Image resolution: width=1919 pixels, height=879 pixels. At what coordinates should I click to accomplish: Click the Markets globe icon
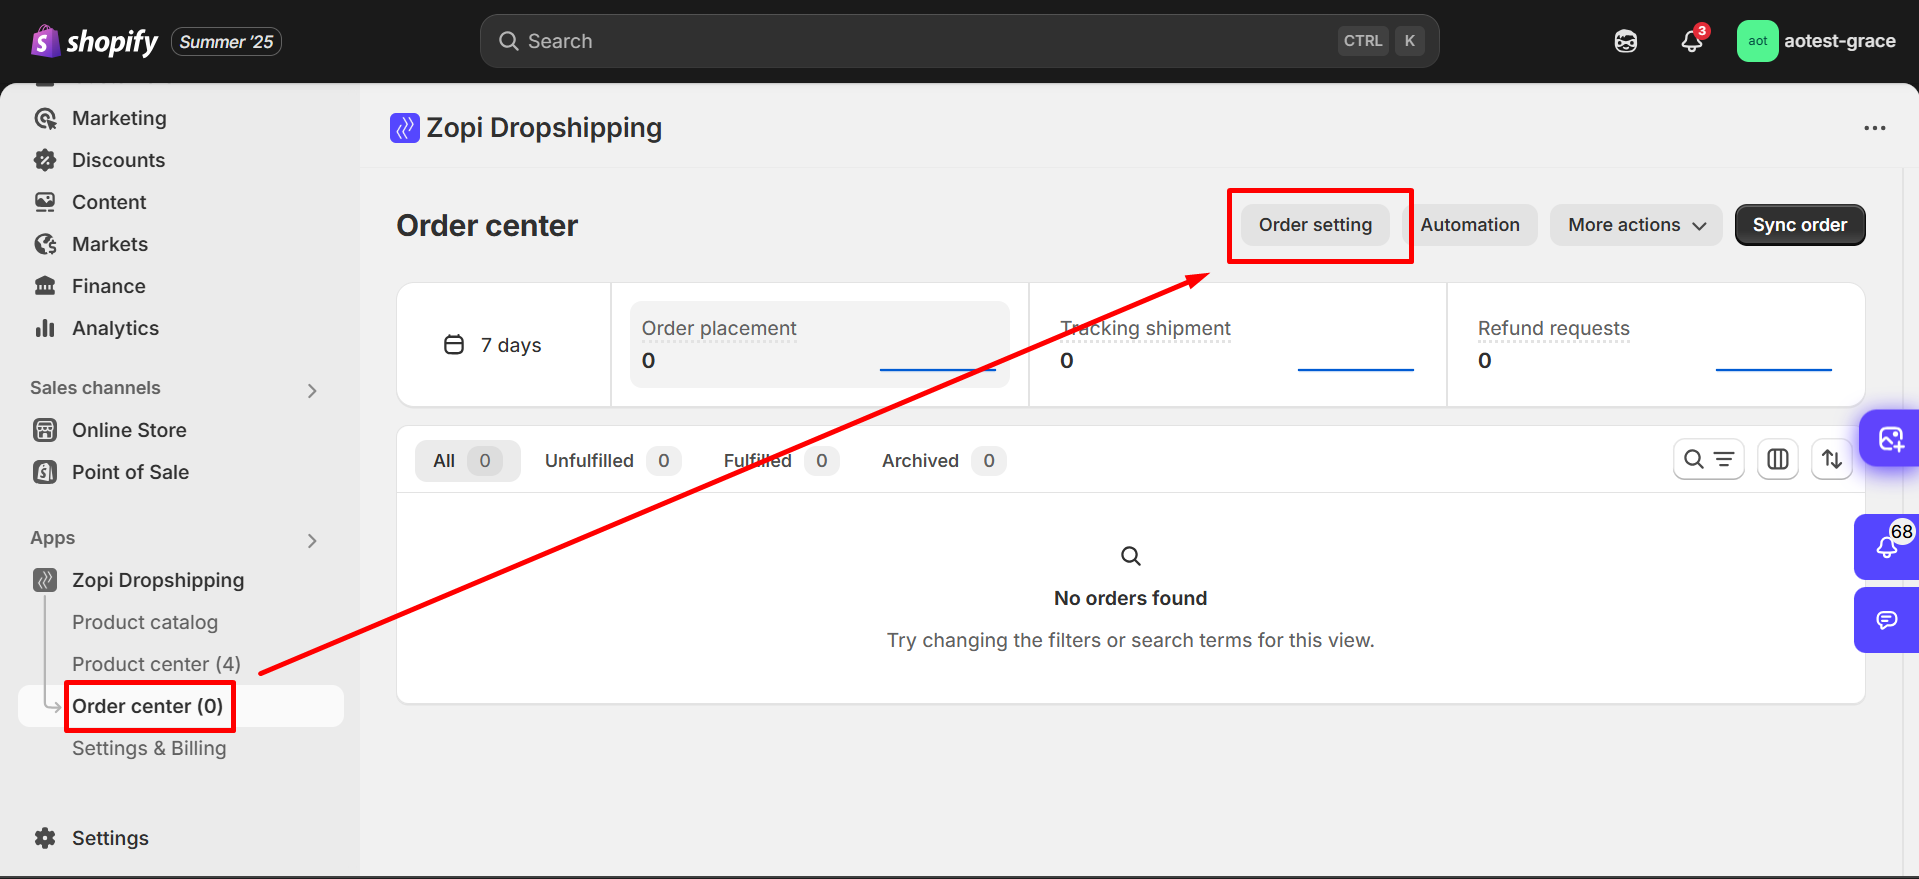[x=45, y=244]
